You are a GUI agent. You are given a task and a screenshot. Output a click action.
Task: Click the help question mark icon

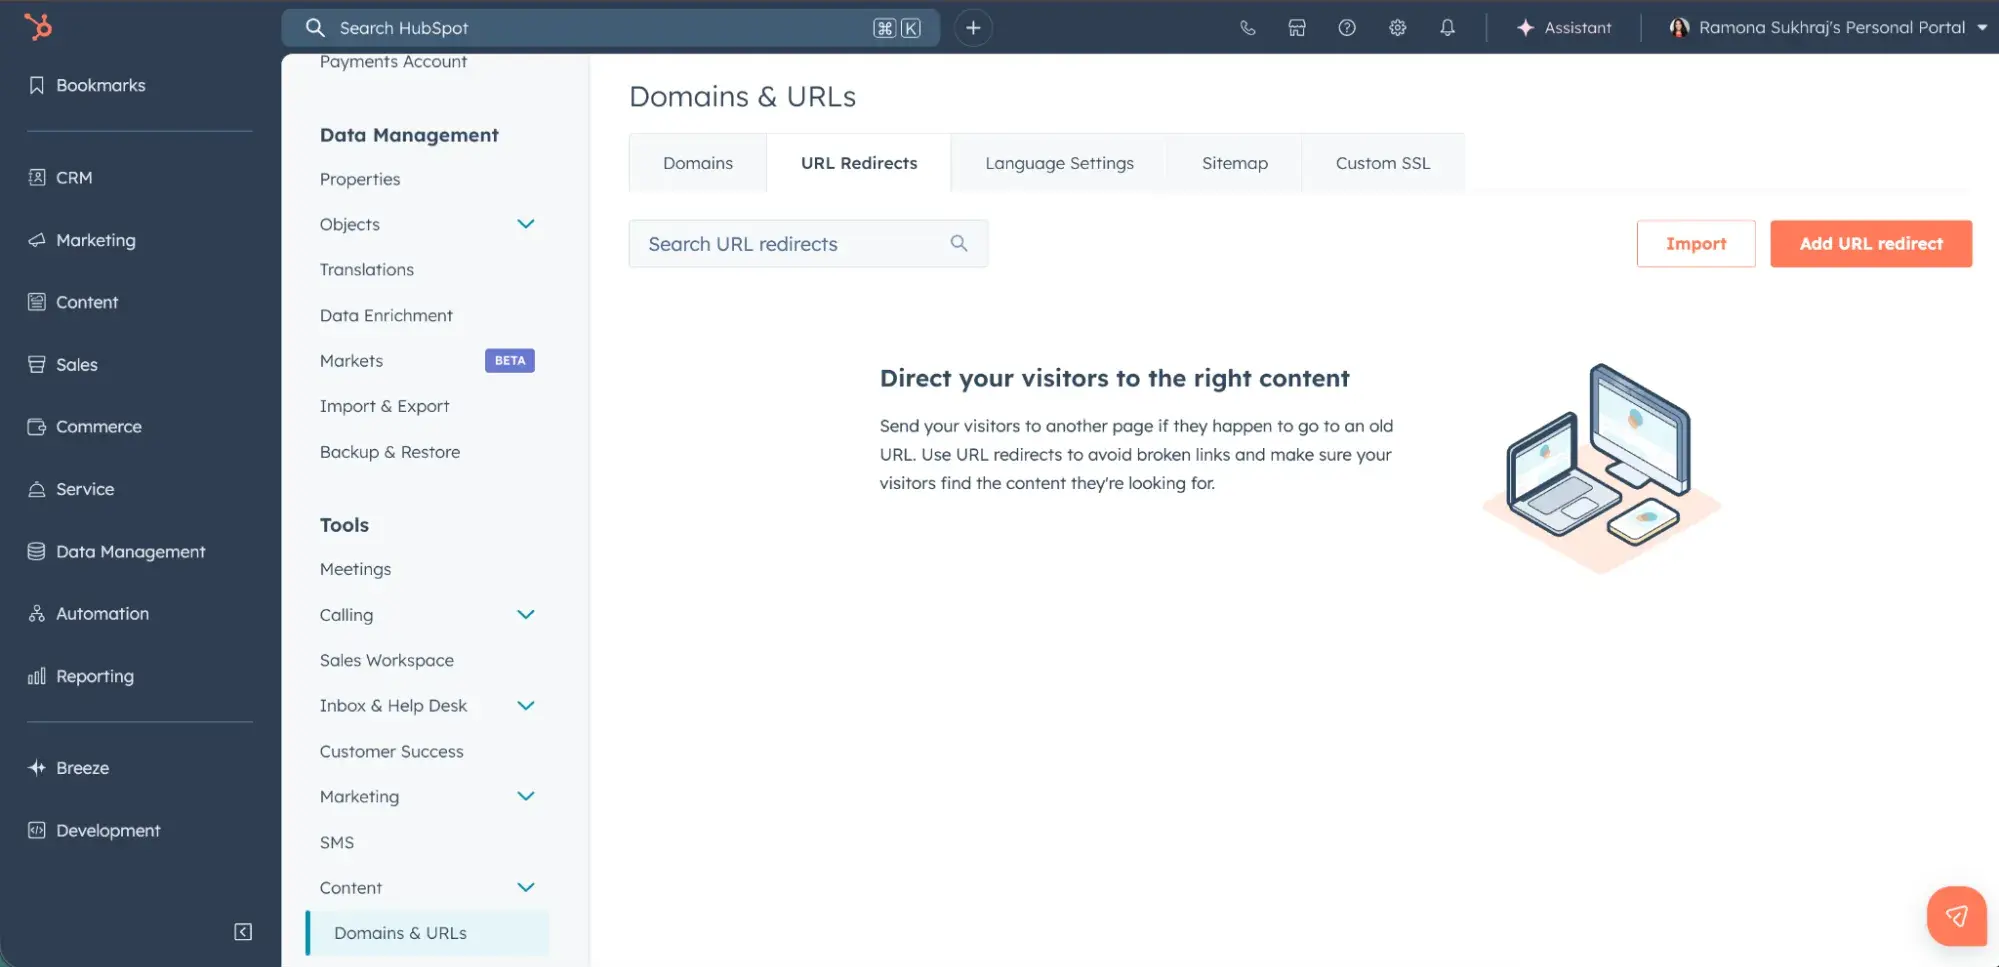1347,27
